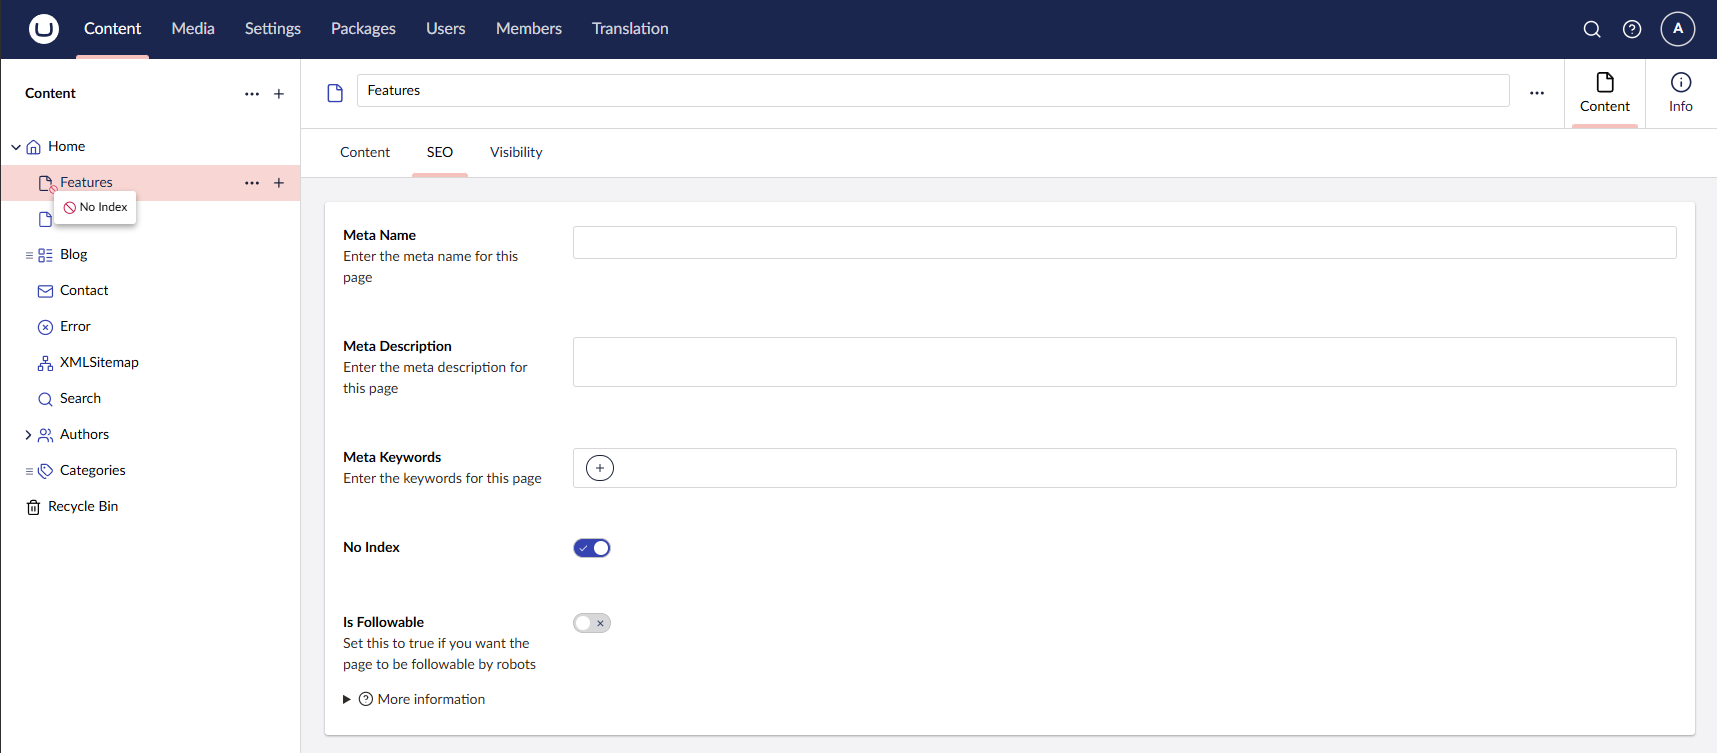Click the Blog list icon

(45, 255)
